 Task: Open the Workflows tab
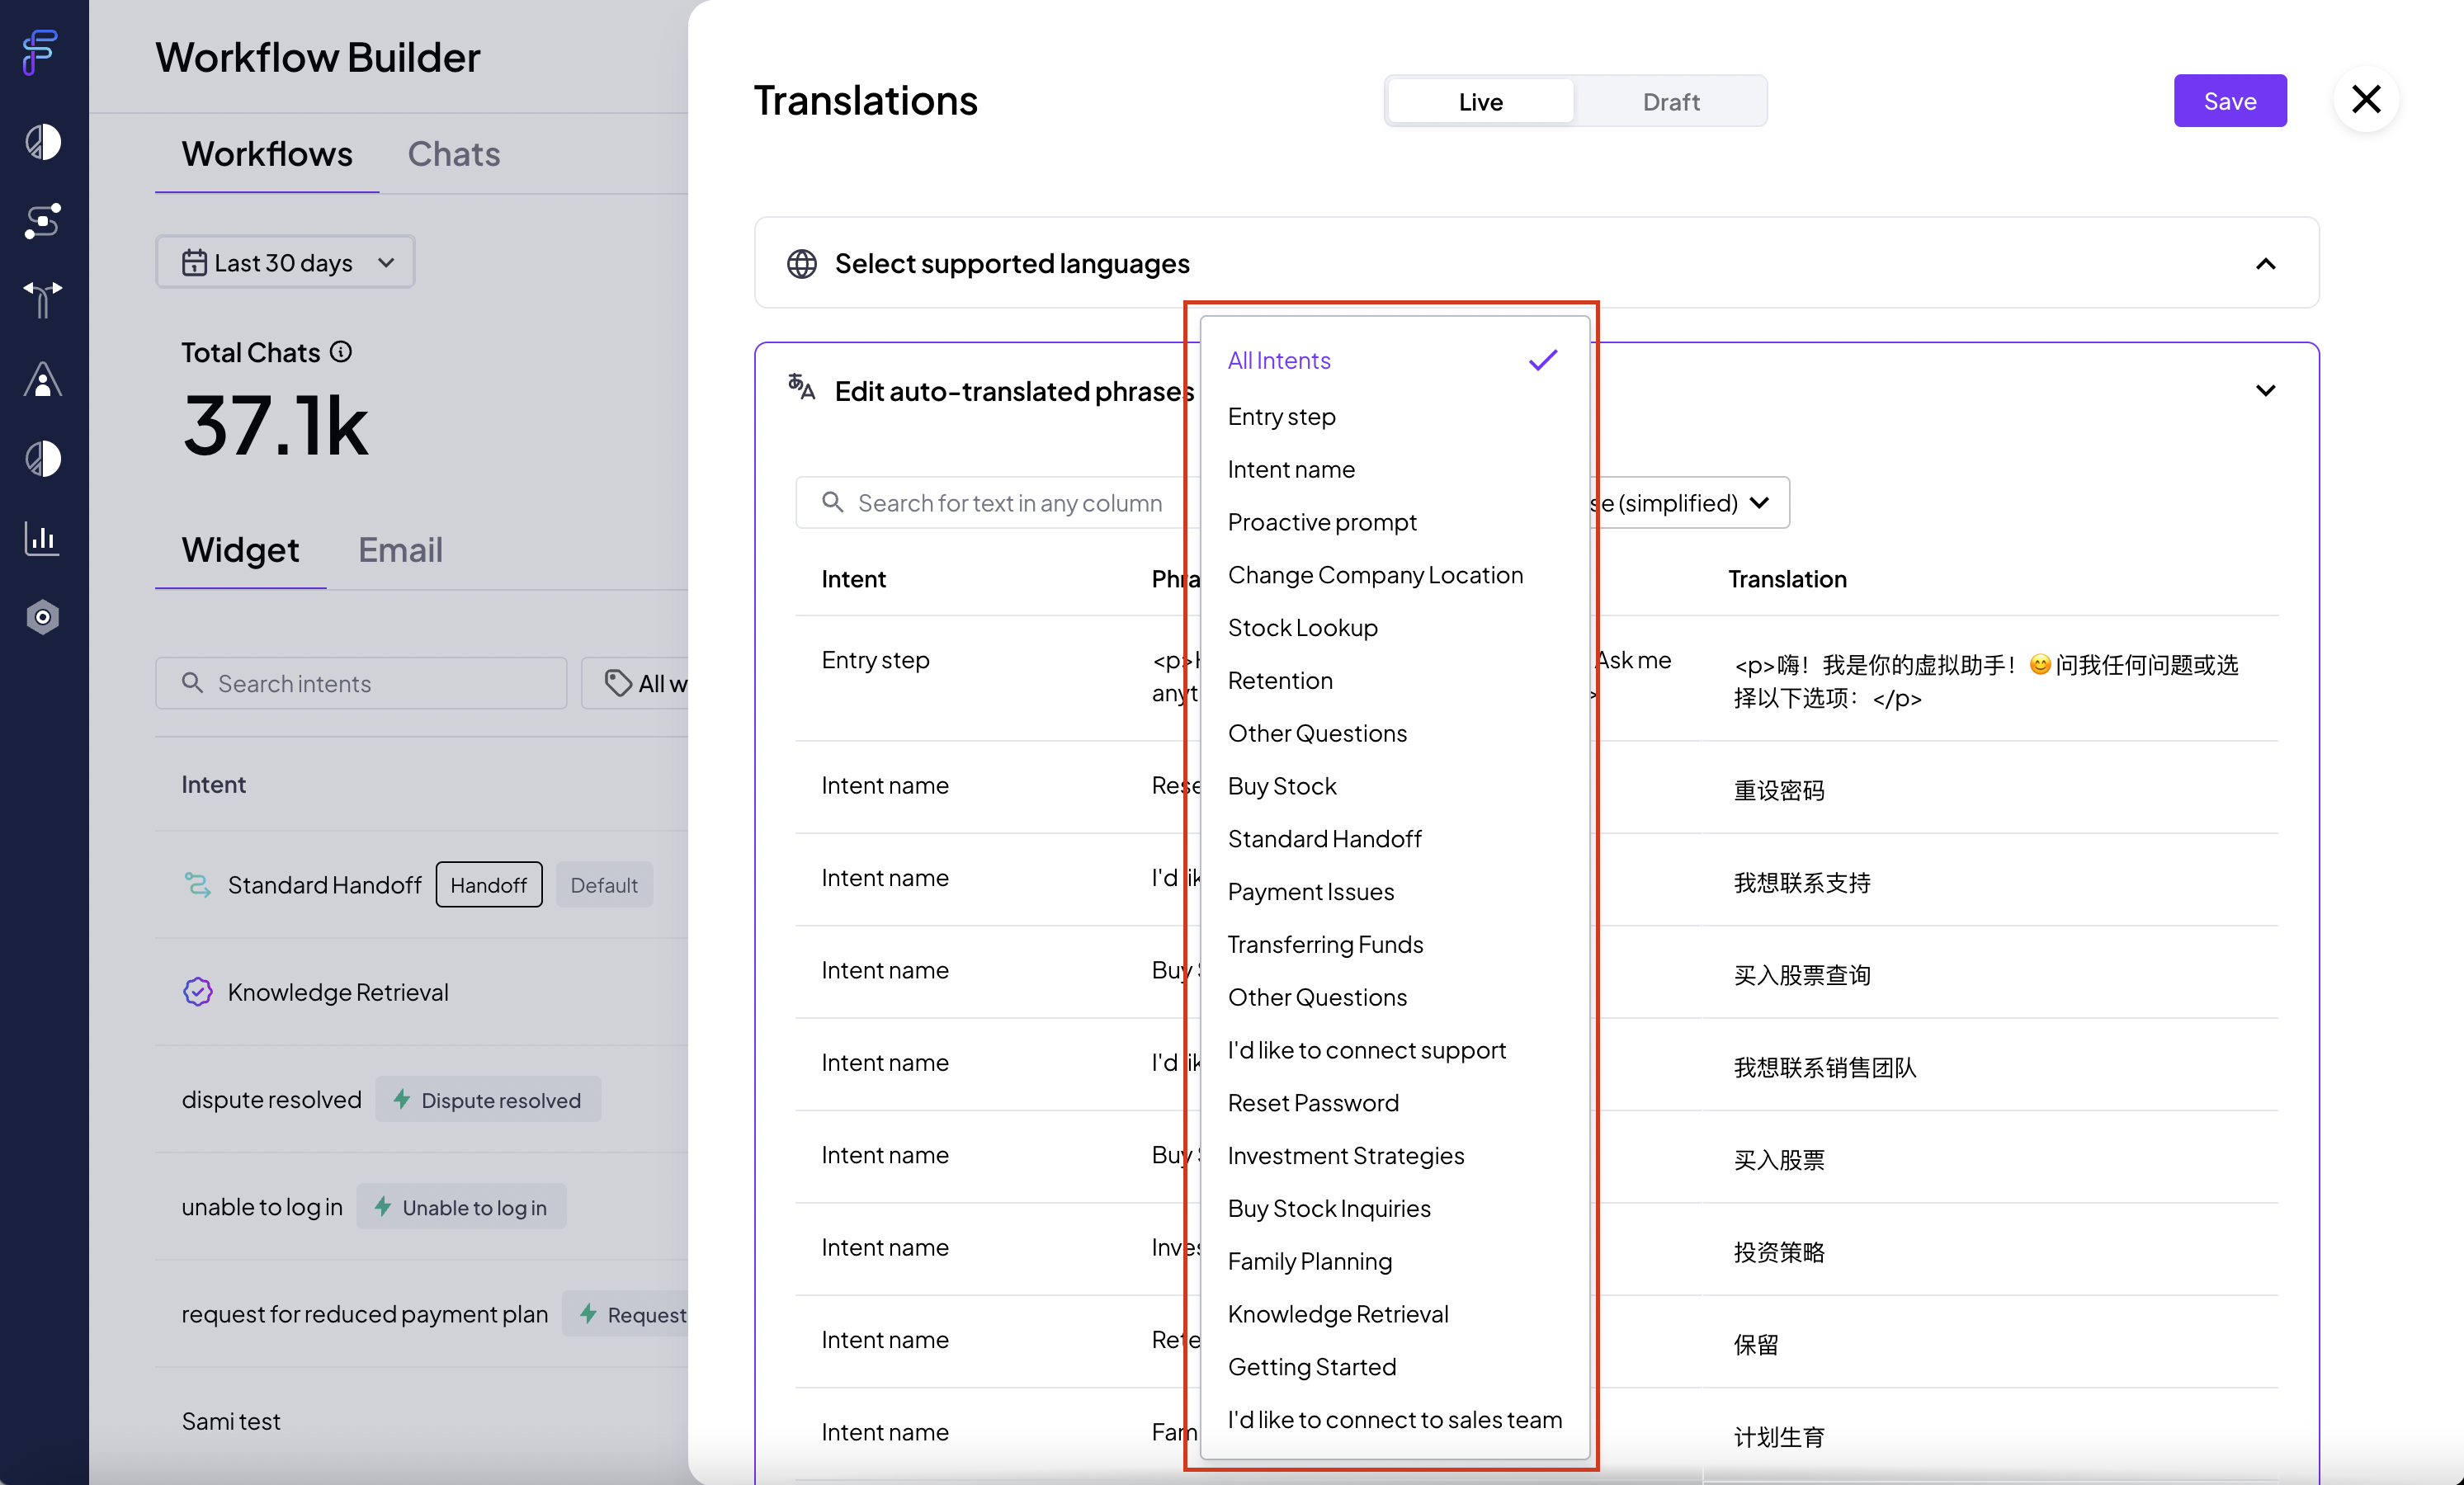coord(267,154)
